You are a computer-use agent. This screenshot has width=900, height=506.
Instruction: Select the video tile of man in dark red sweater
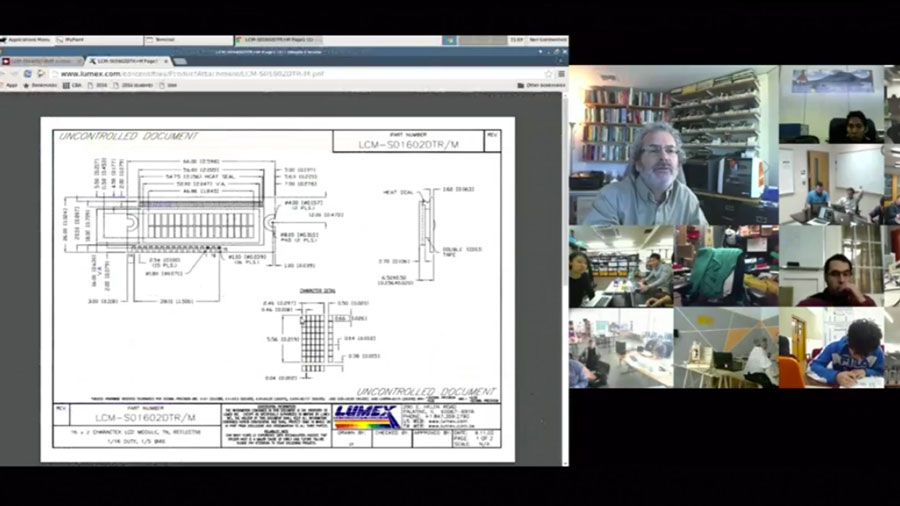(832, 266)
